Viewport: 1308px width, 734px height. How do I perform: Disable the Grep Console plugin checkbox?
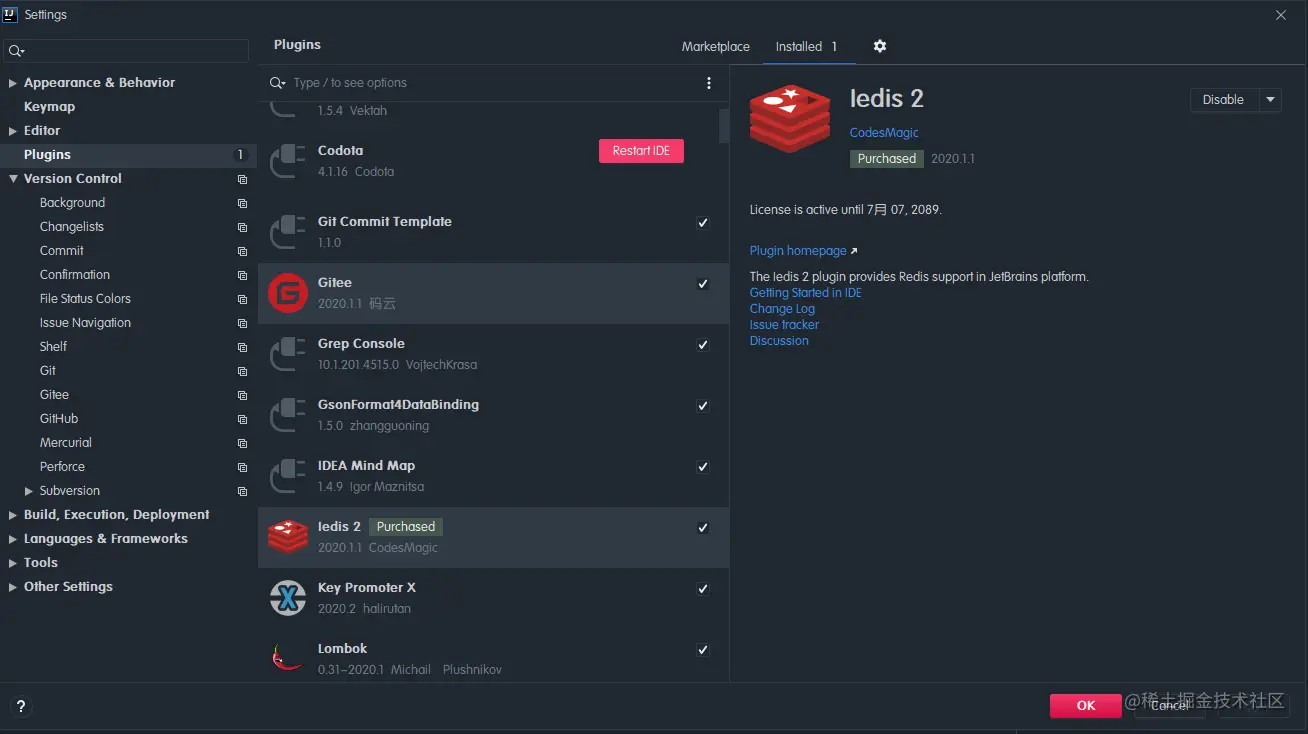703,345
